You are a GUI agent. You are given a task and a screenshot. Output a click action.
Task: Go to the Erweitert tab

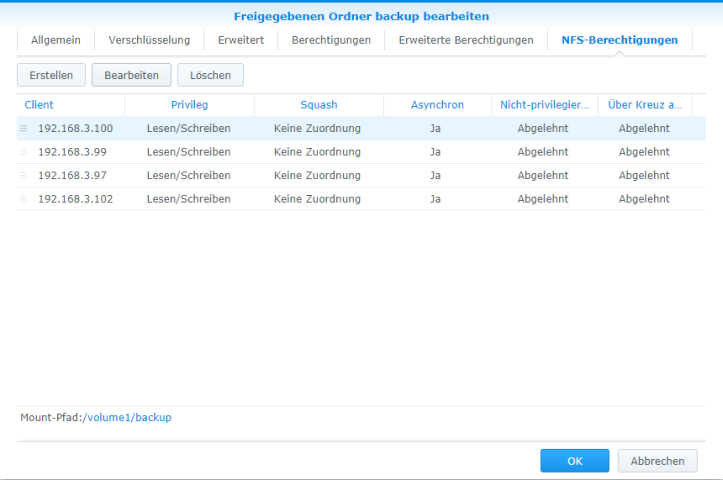tap(241, 40)
